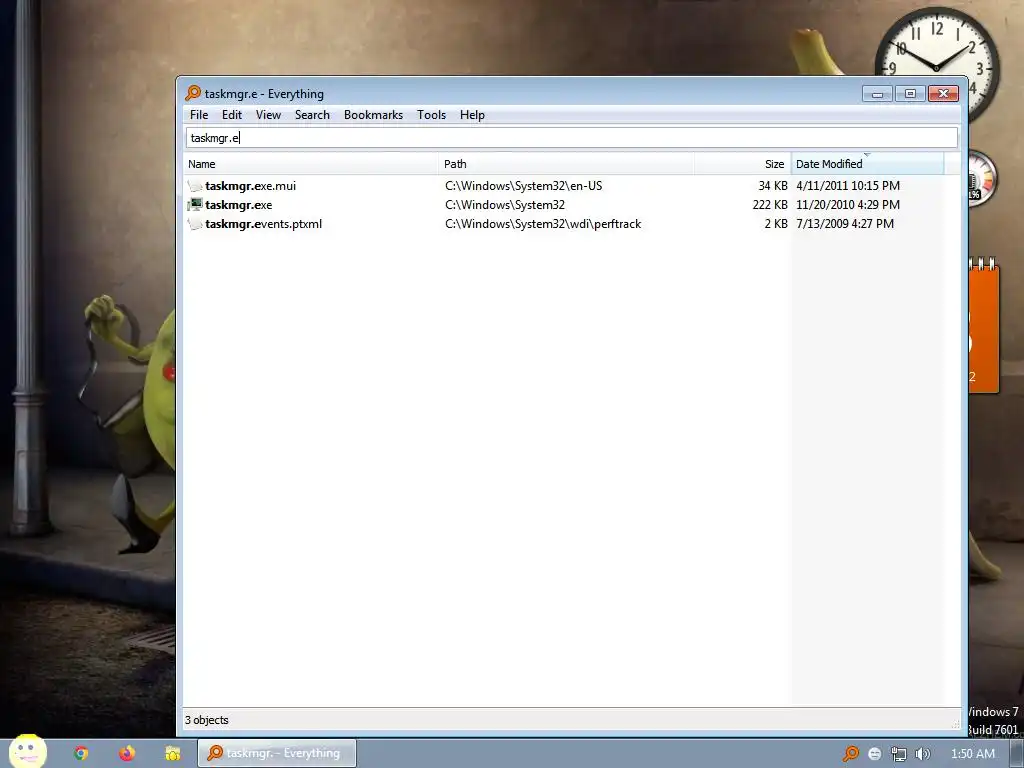This screenshot has height=768, width=1024.
Task: Open the Bookmarks menu
Action: coord(374,115)
